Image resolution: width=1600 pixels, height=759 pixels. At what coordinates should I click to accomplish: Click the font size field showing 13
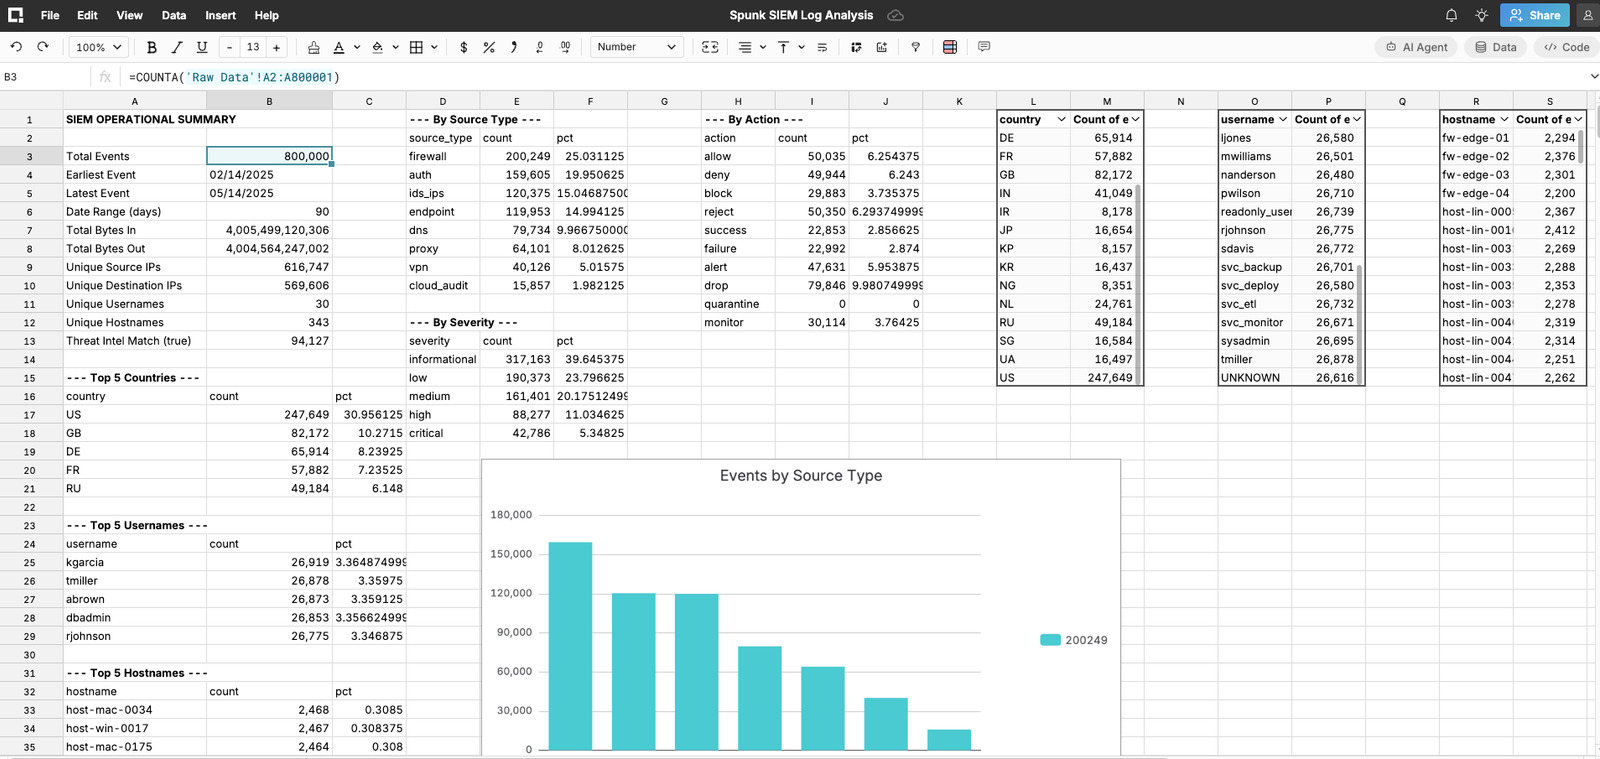(253, 47)
